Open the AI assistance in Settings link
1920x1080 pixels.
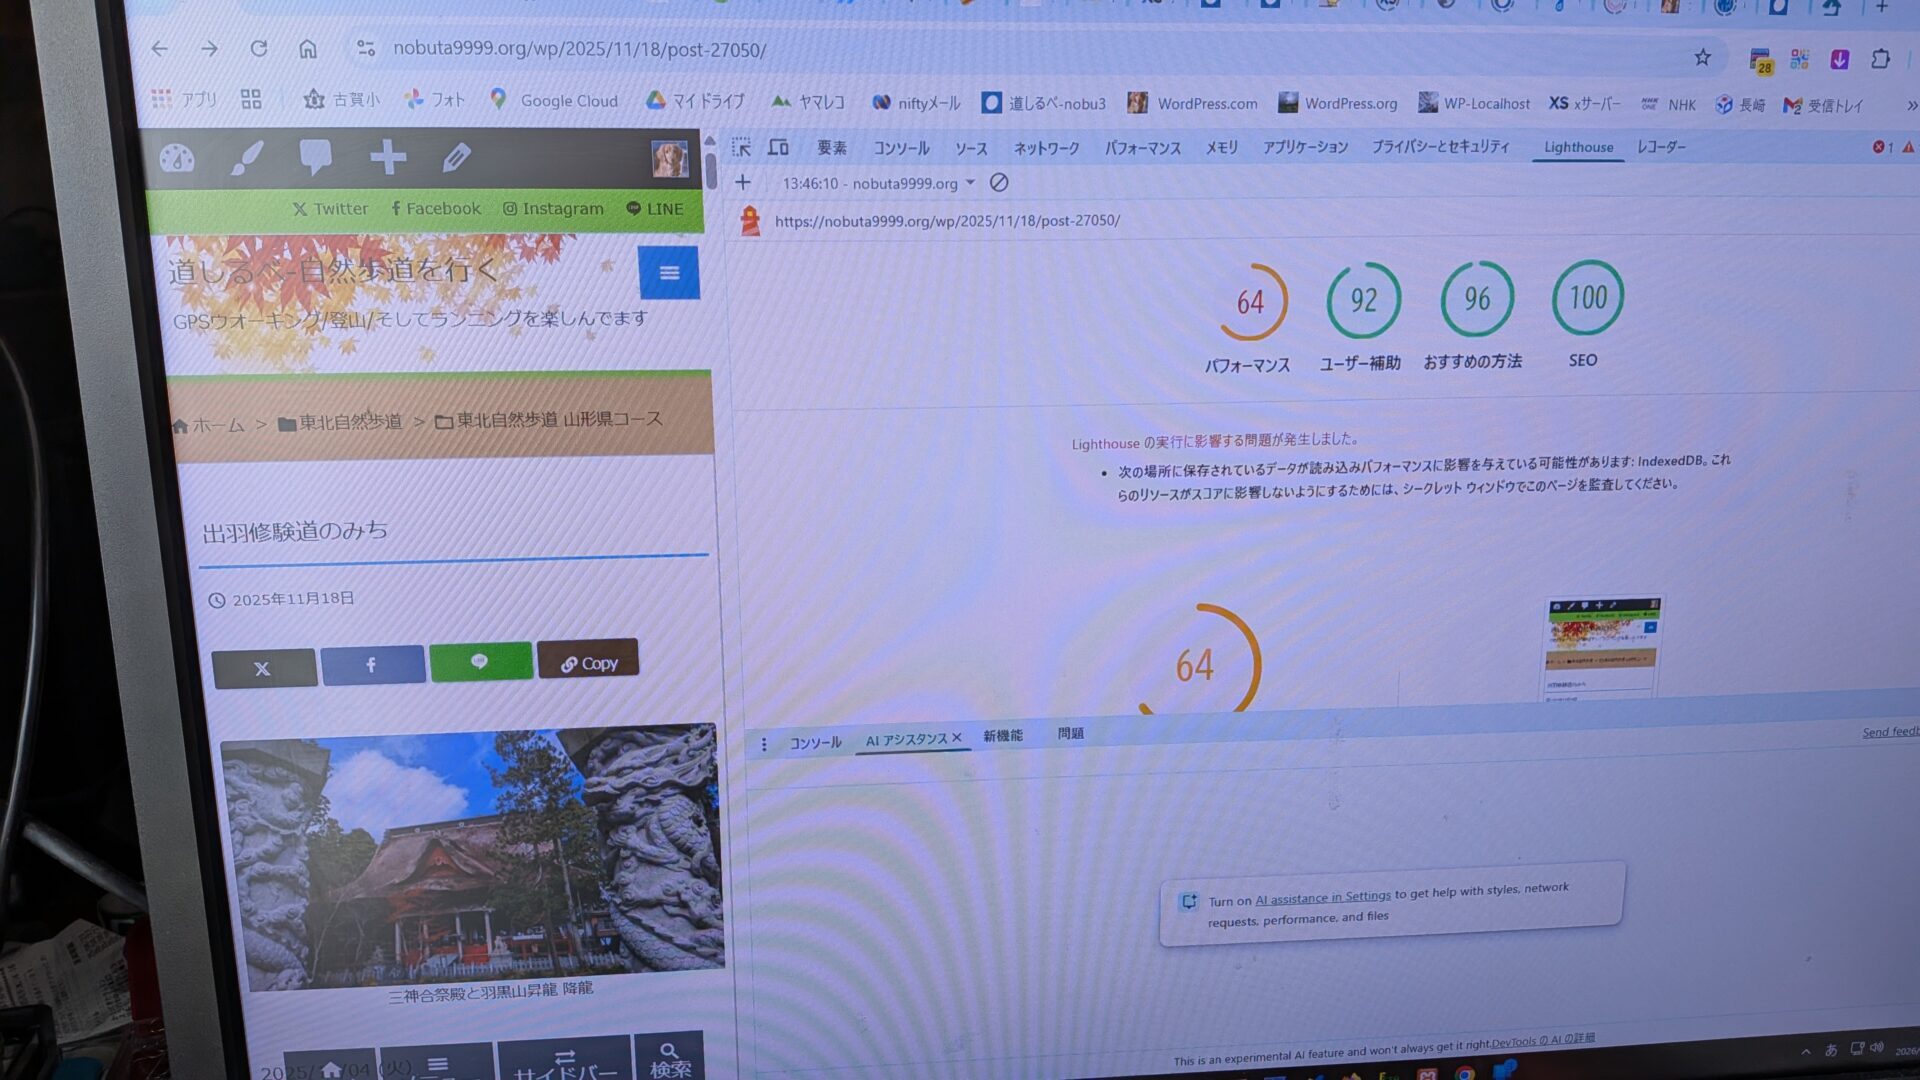(1322, 898)
